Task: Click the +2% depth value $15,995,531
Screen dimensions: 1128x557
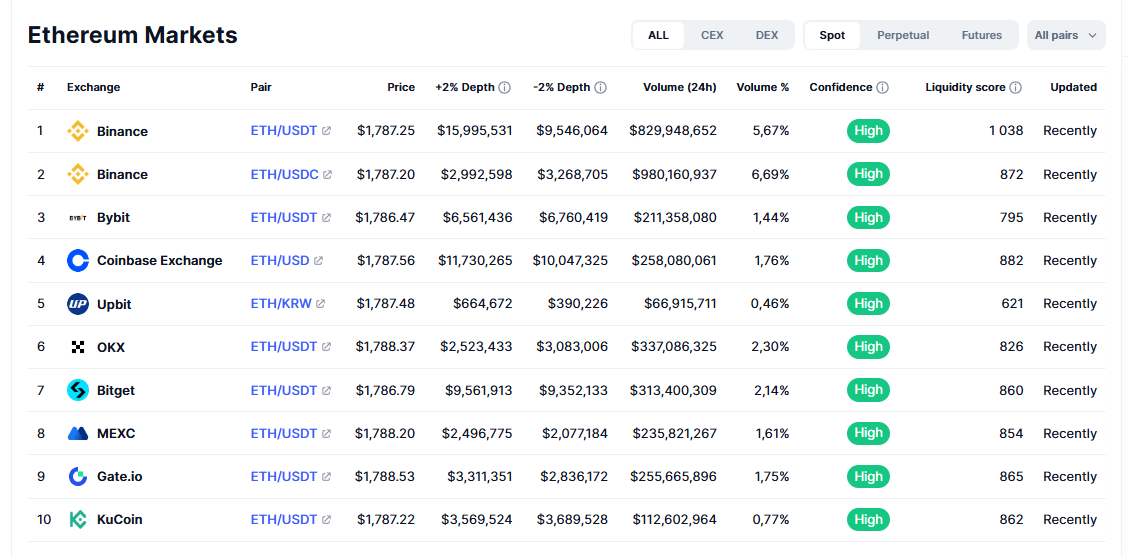Action: [x=475, y=131]
